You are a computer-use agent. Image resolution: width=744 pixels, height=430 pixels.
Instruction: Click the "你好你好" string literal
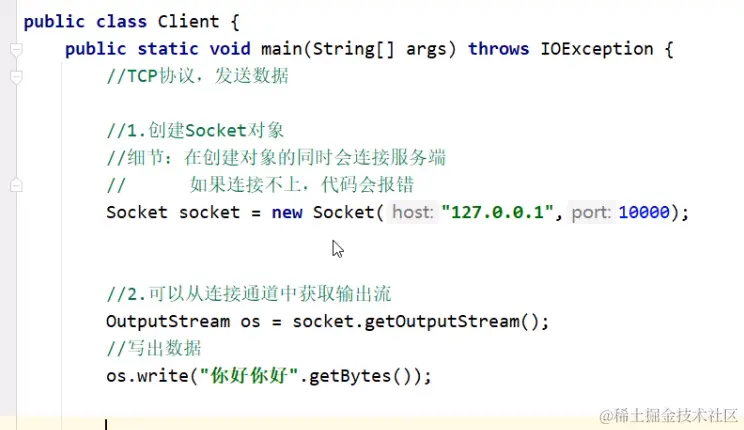[249, 376]
